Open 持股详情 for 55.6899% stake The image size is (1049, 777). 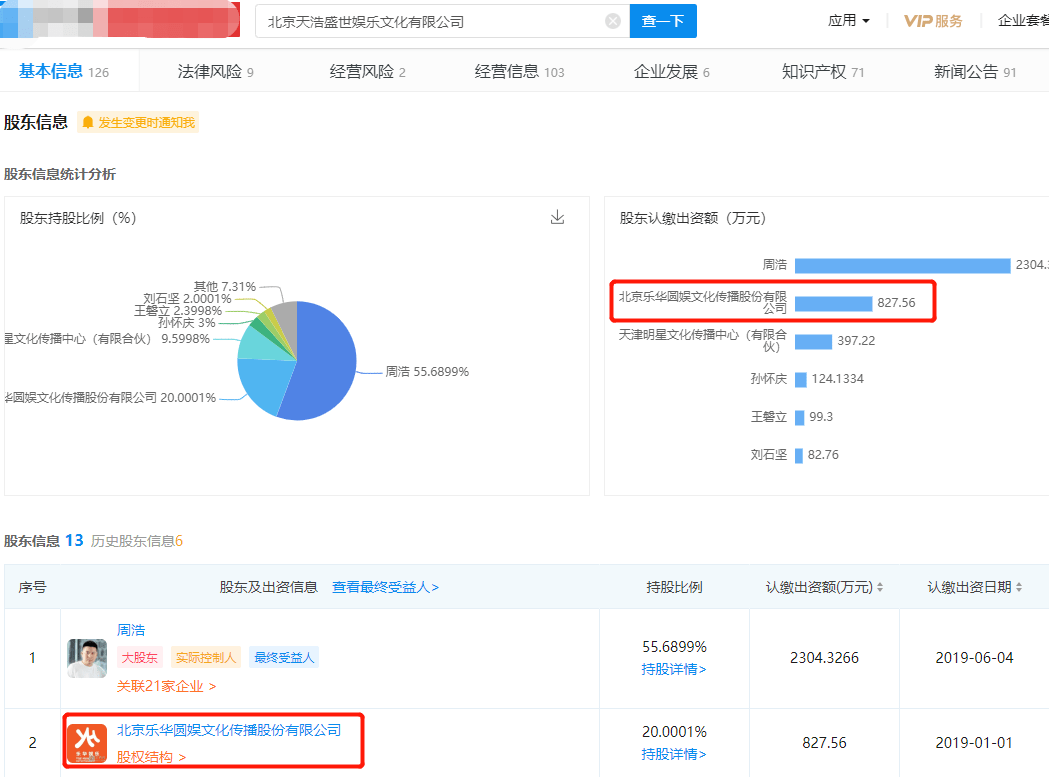674,669
